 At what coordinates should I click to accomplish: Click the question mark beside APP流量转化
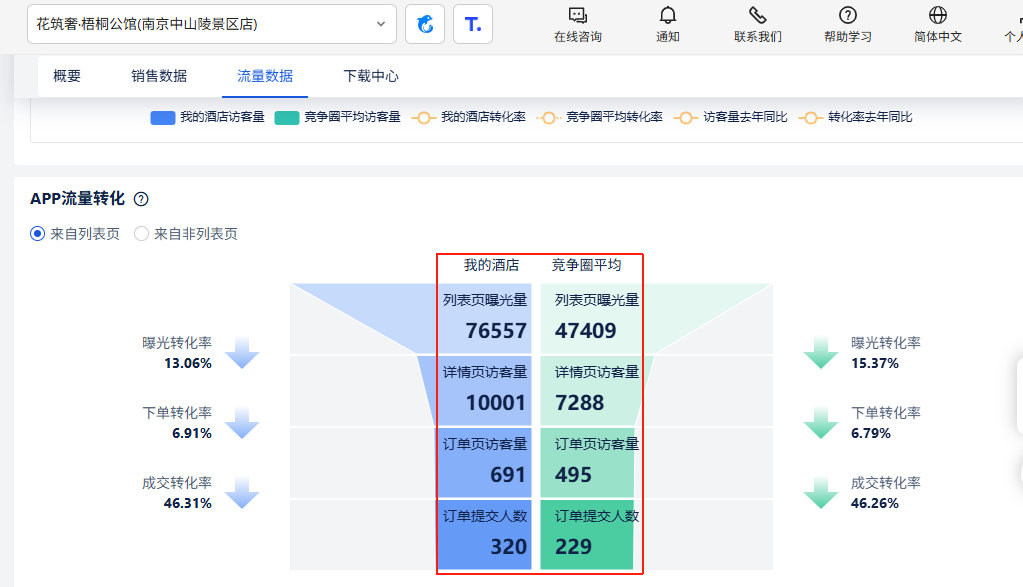[x=141, y=198]
